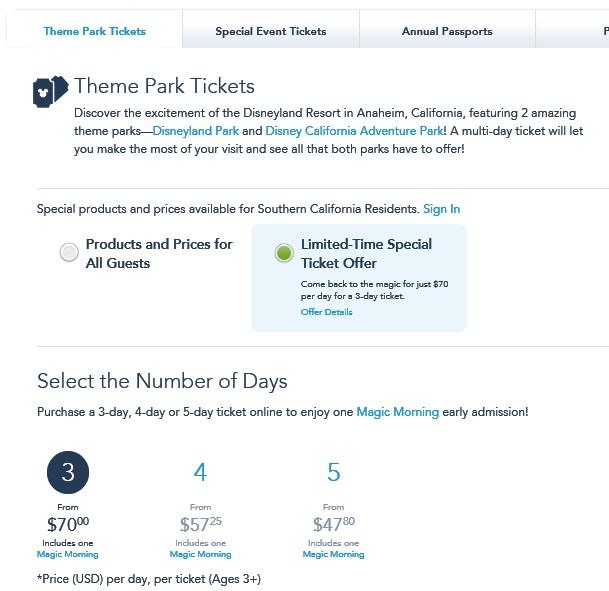Follow the Disneyland Park link
Image resolution: width=609 pixels, height=591 pixels.
[x=195, y=131]
